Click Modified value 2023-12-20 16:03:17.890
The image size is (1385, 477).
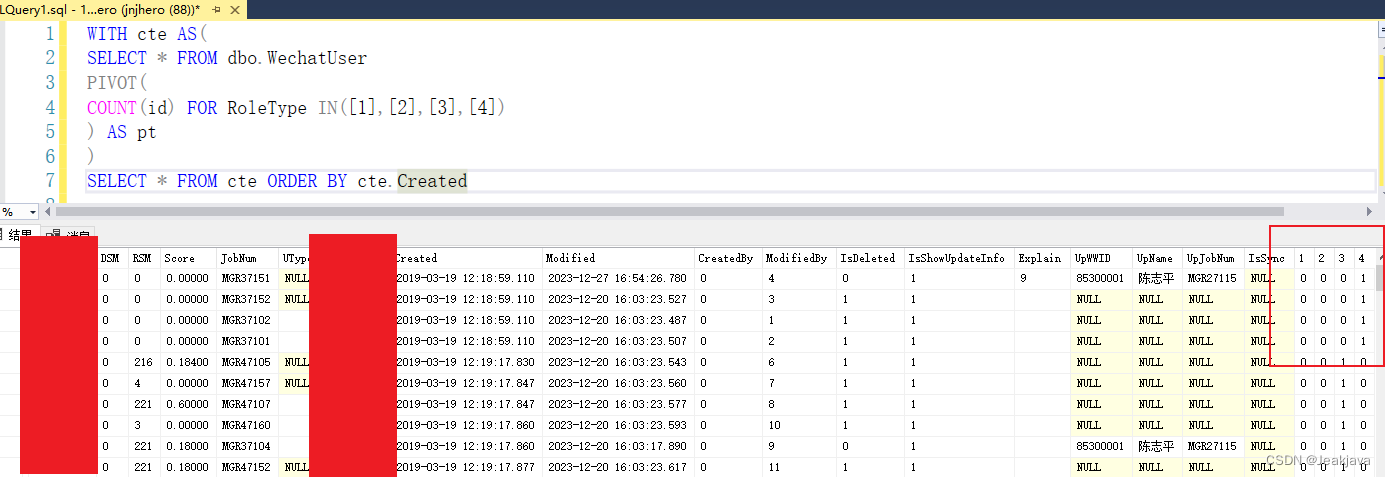point(618,446)
